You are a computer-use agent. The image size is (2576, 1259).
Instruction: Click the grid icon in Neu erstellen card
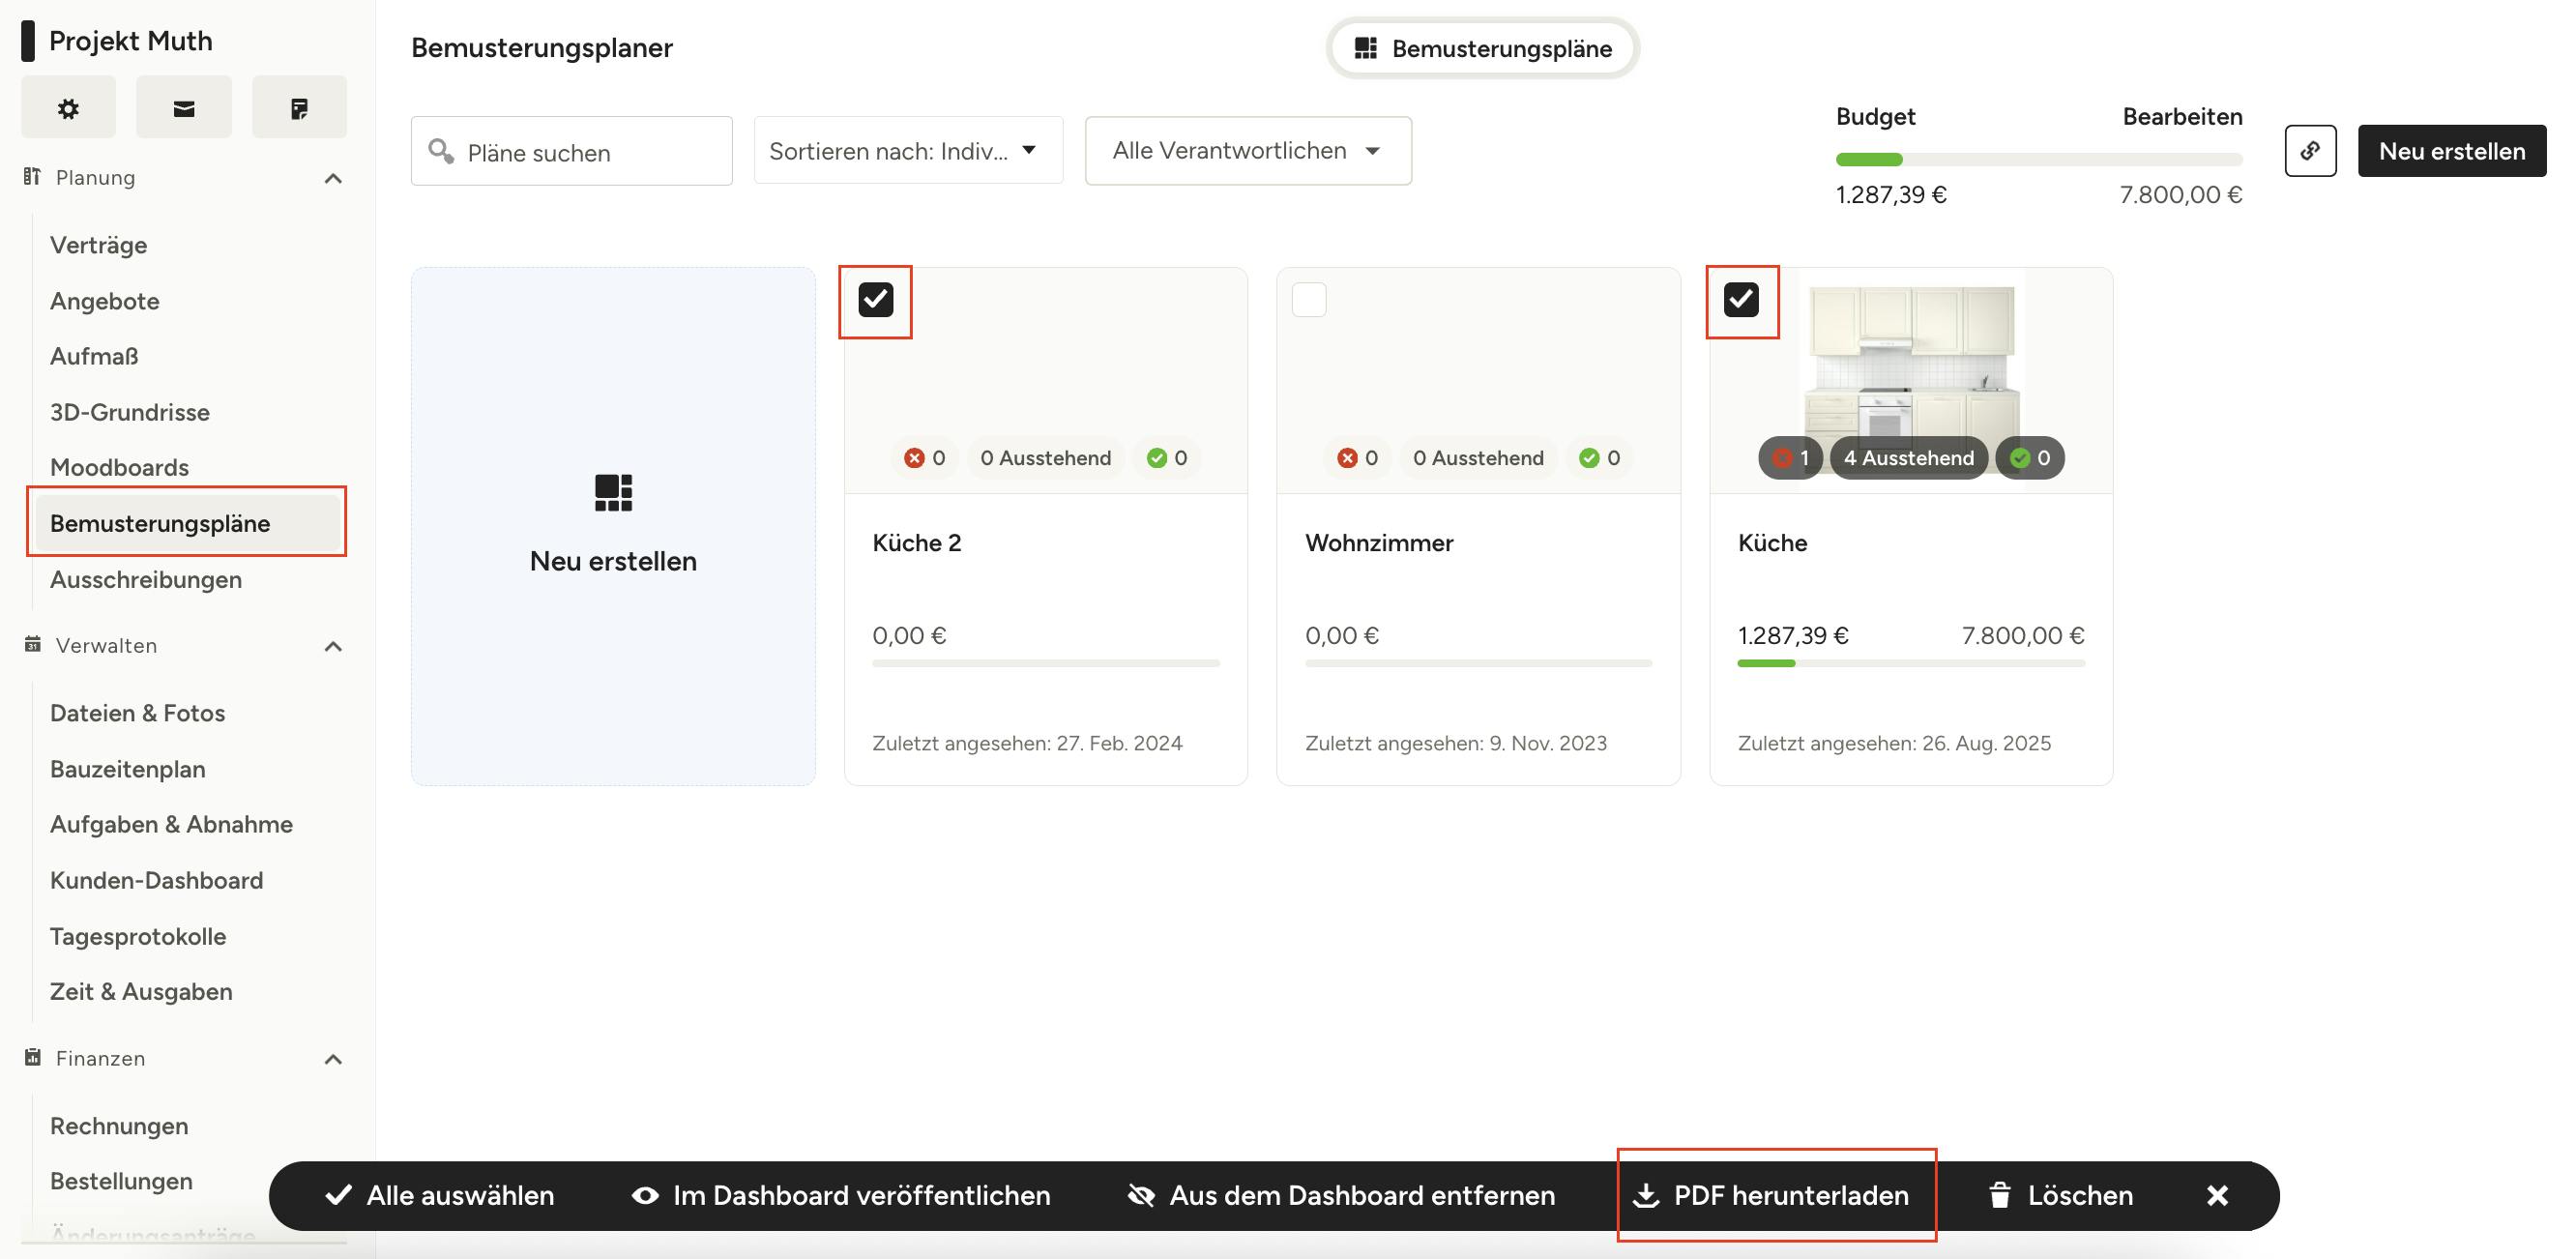613,492
